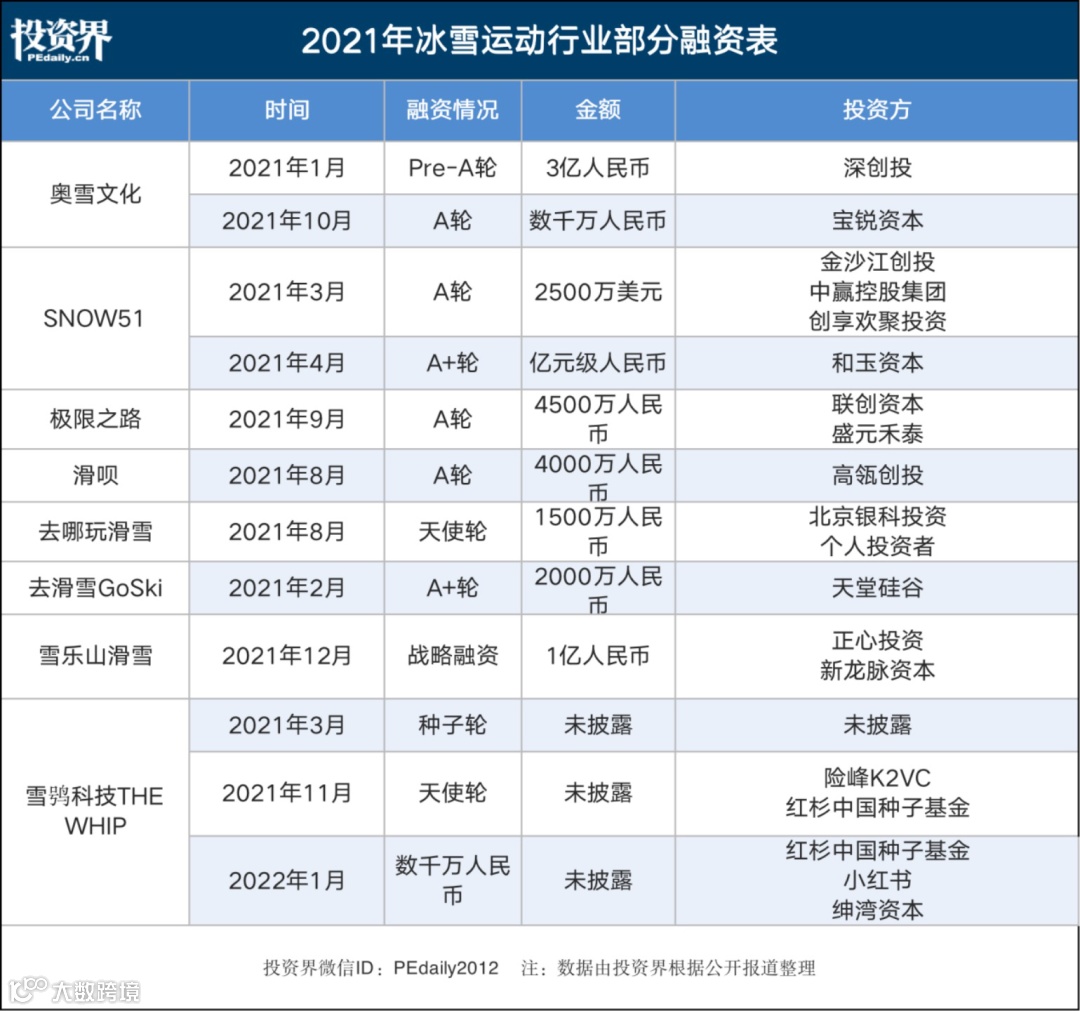The image size is (1080, 1011).
Task: Click the amount 4000万人民币
Action: 598,478
